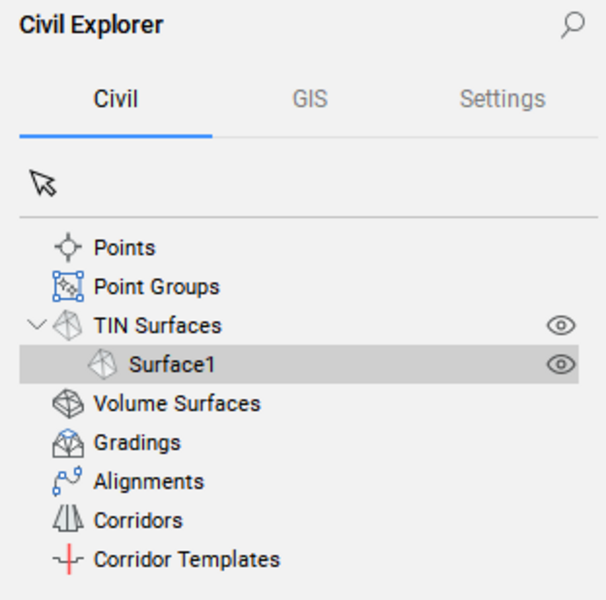The image size is (606, 600).
Task: Open the search magnifier in Civil Explorer
Action: [573, 25]
